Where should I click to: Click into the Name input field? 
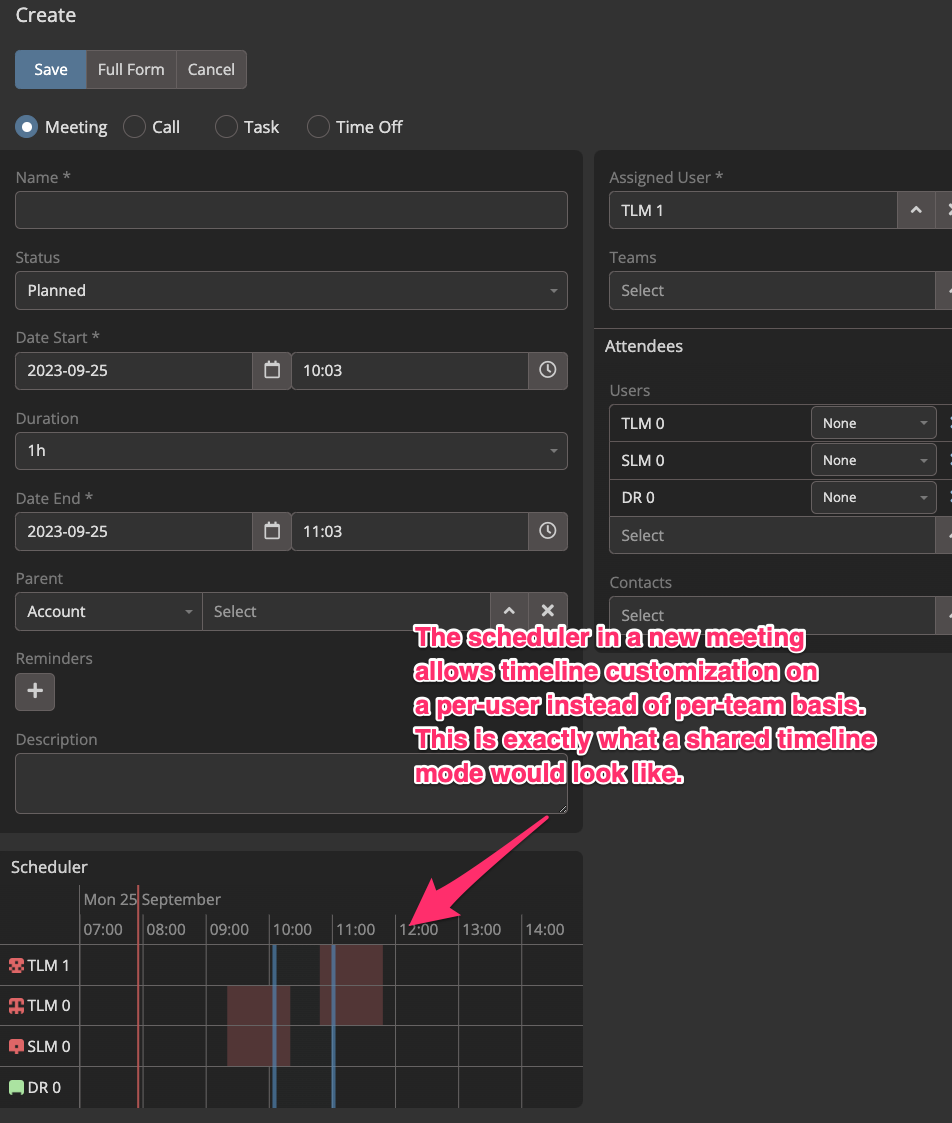(291, 210)
